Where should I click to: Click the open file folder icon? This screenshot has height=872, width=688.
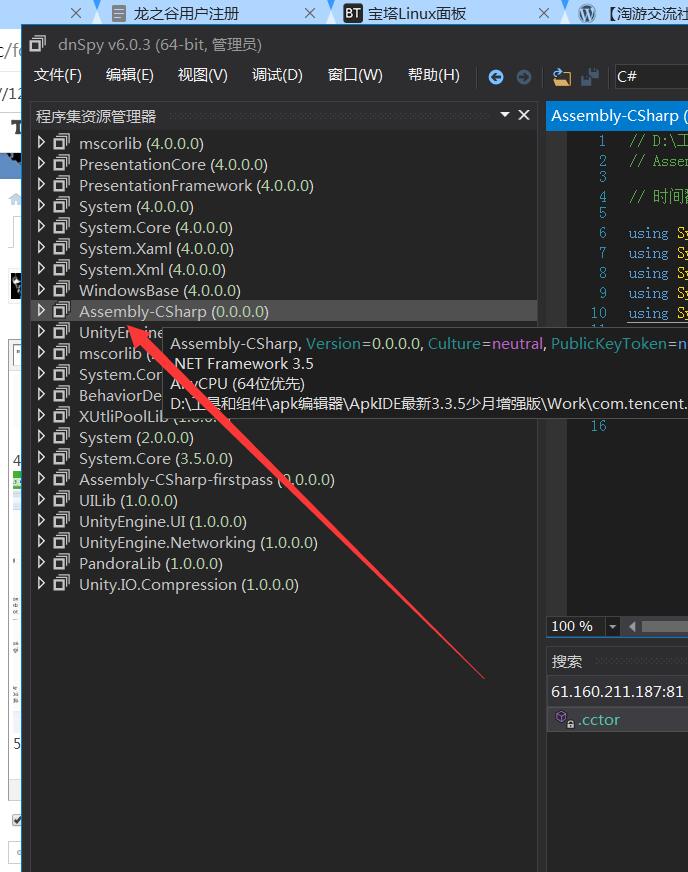561,76
